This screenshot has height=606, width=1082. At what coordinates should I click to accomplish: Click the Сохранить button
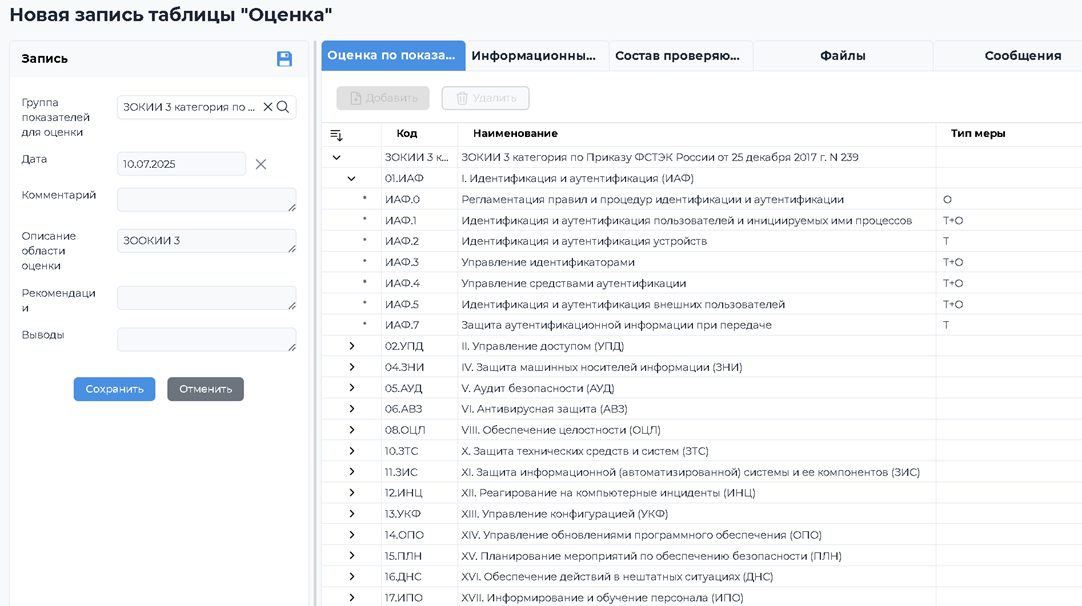115,389
